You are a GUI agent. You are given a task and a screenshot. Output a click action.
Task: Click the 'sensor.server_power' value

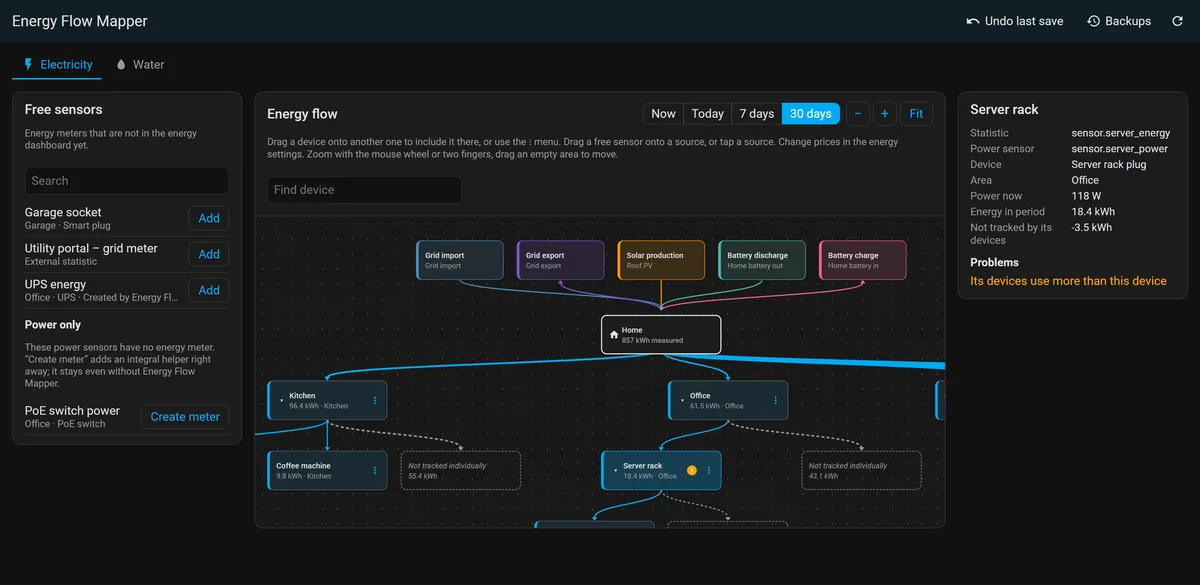click(1119, 149)
